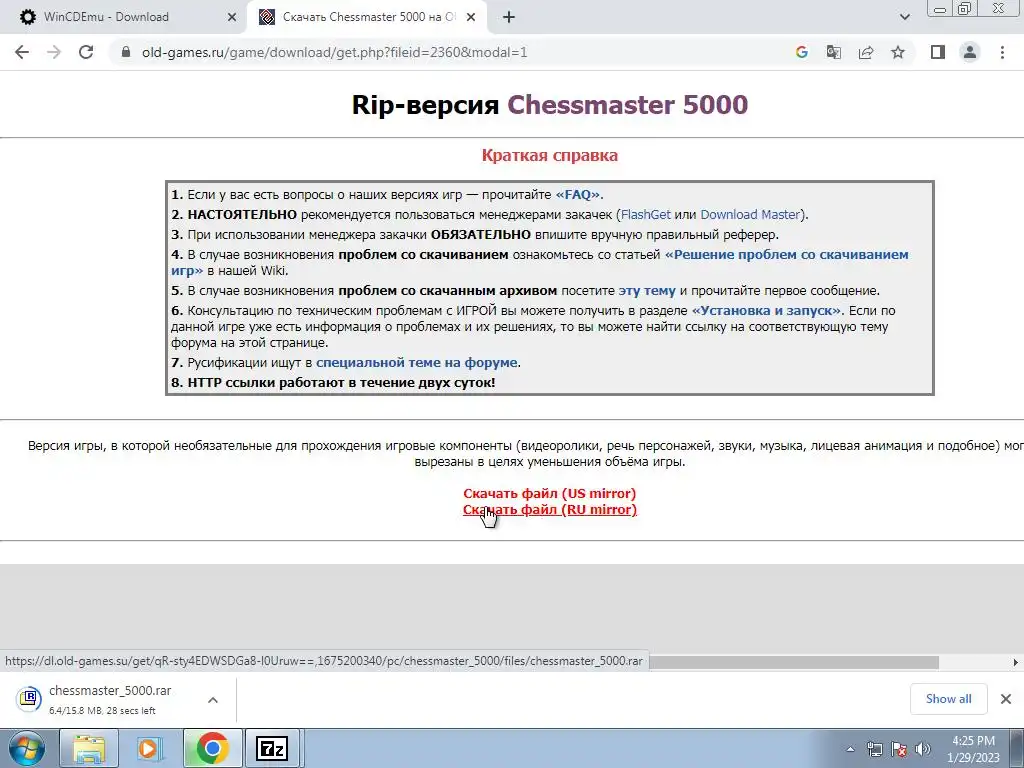Open Windows Explorer from taskbar
This screenshot has height=768, width=1024.
(89, 748)
